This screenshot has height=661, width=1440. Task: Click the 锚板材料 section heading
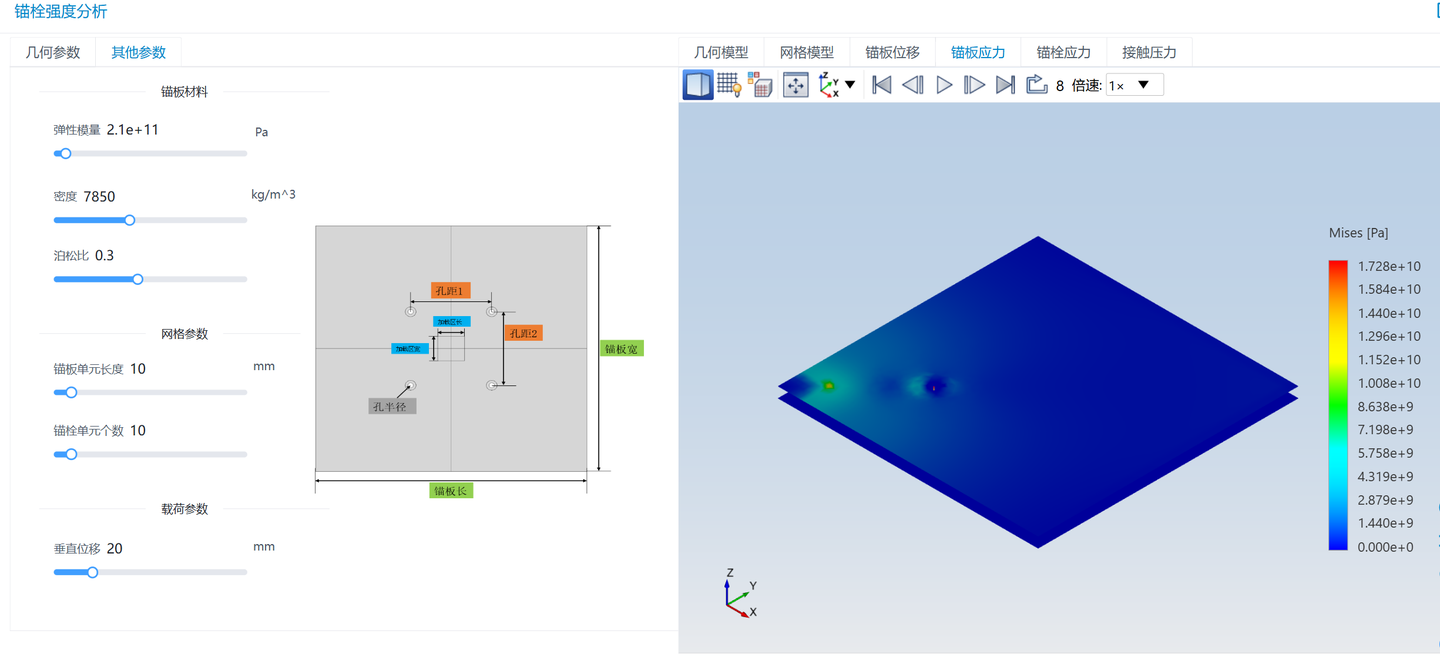tap(184, 91)
